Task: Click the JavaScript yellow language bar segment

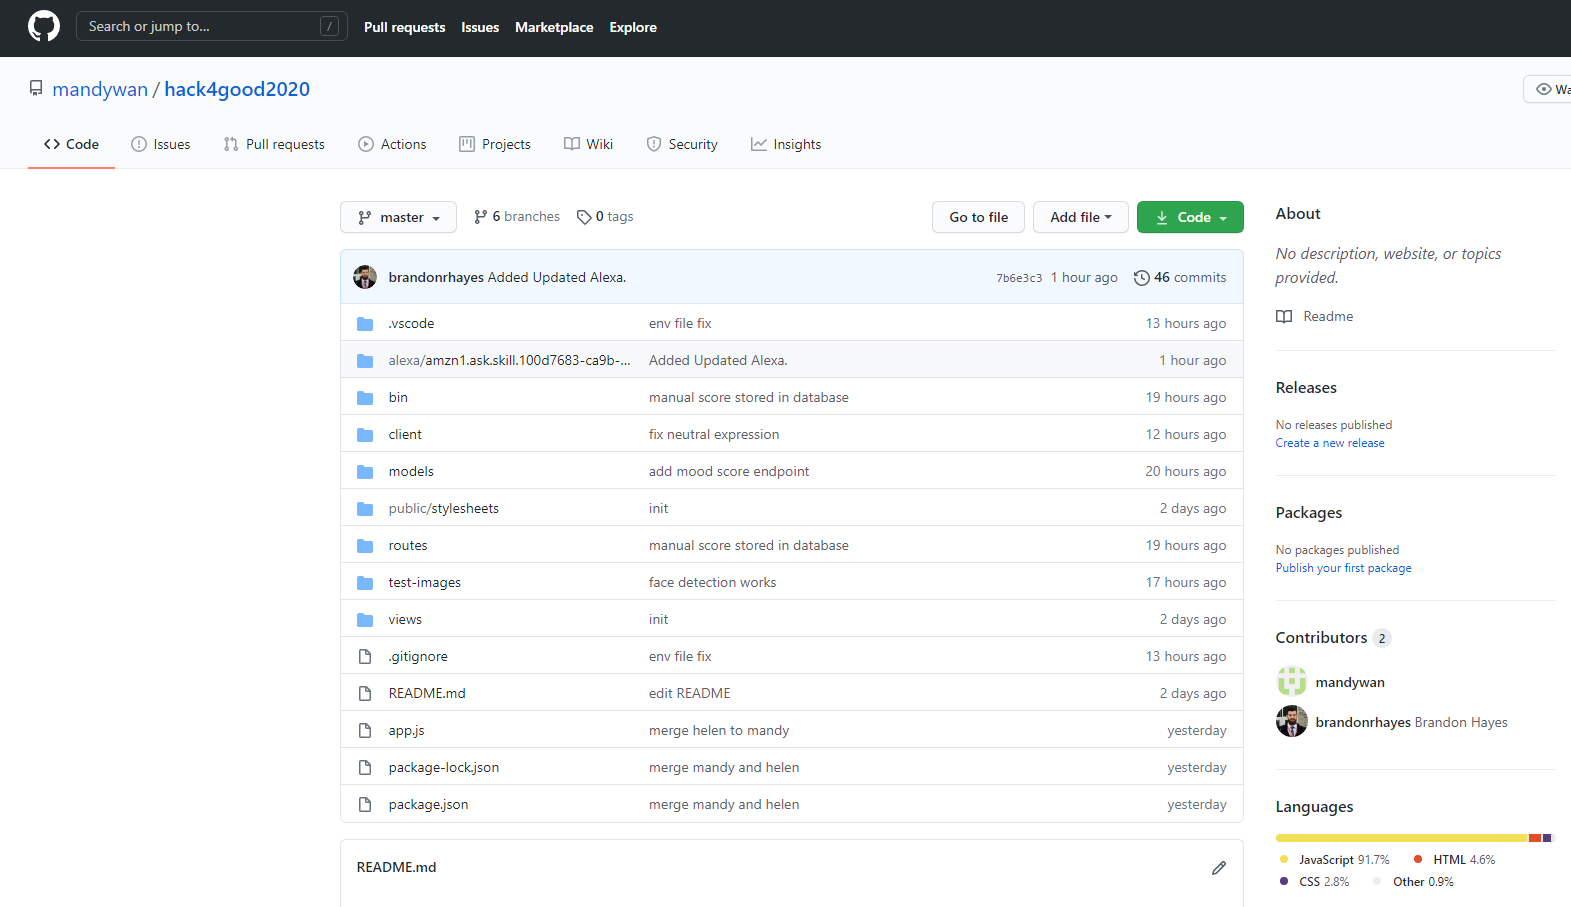Action: pos(1401,838)
